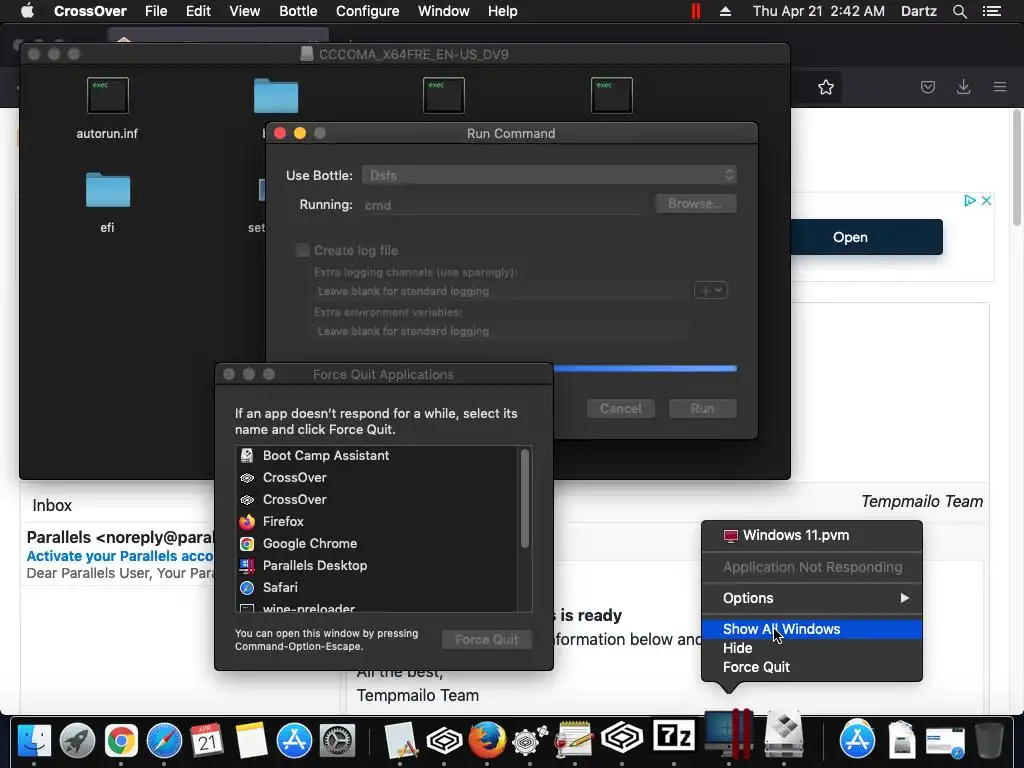
Task: Open Finder from the Dock
Action: coord(34,740)
